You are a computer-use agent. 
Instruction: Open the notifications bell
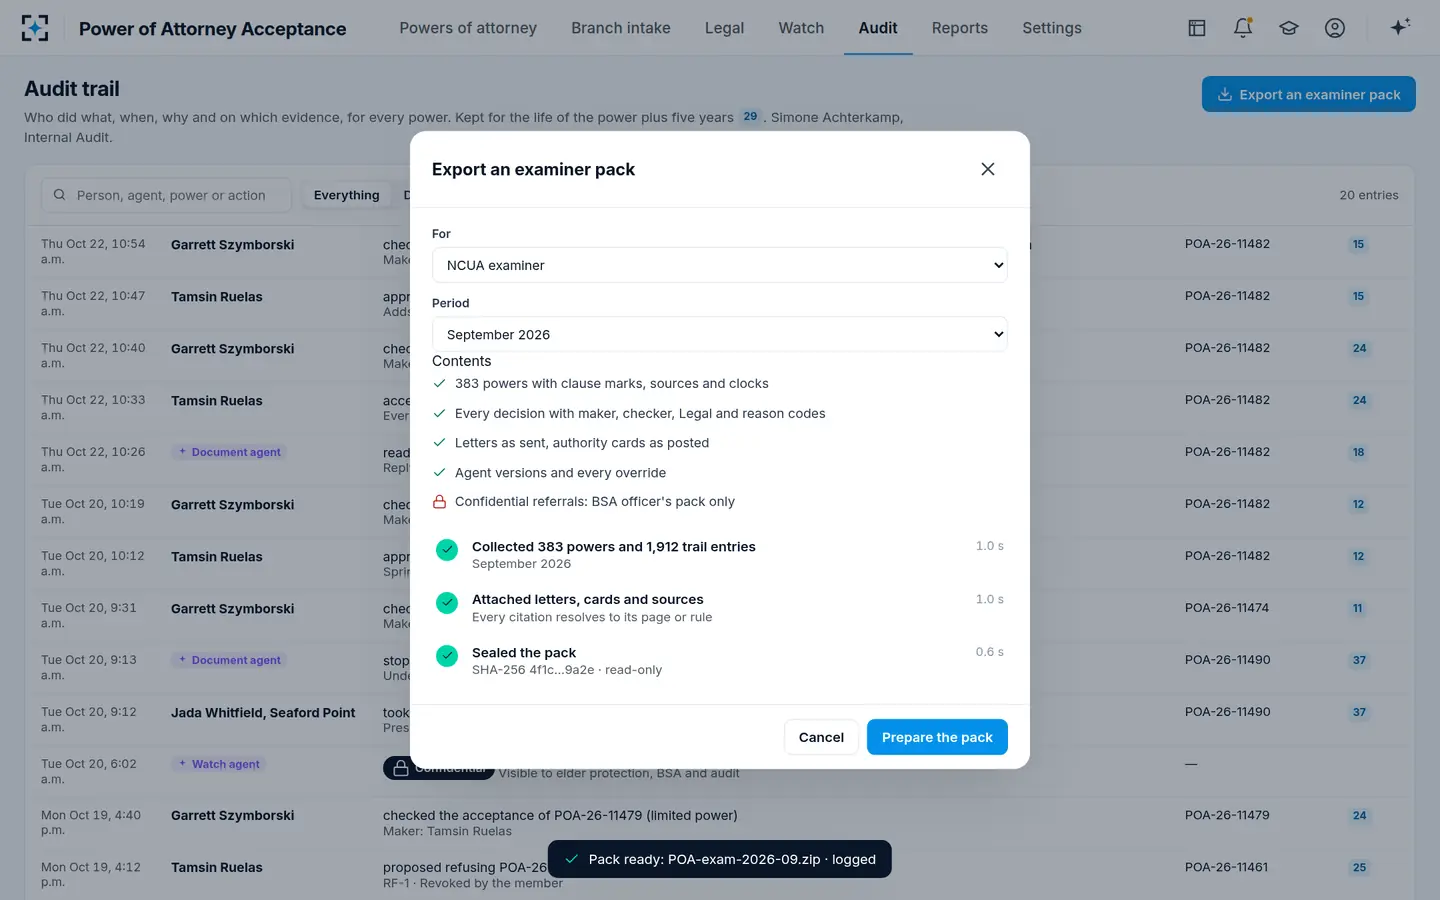(1243, 28)
